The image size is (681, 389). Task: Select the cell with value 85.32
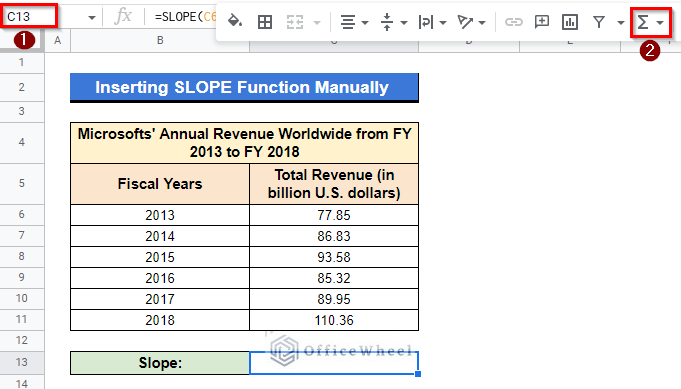coord(334,278)
